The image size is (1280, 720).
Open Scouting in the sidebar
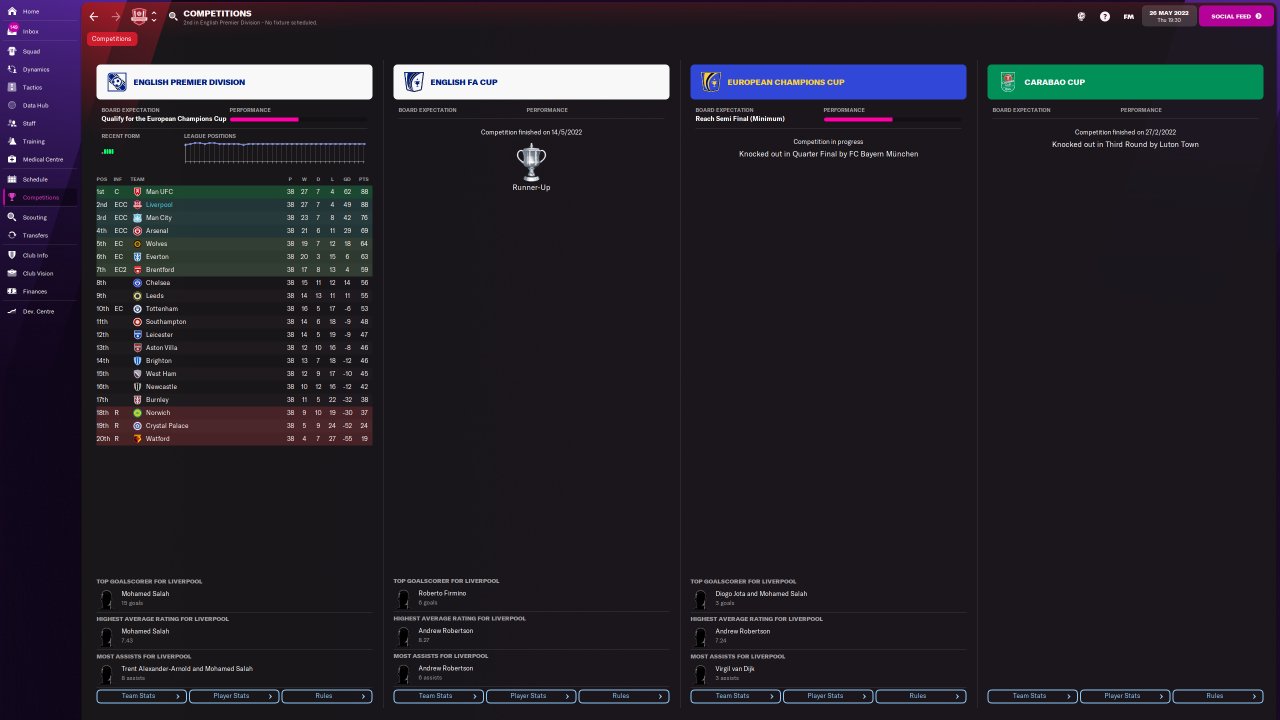pyautogui.click(x=39, y=217)
